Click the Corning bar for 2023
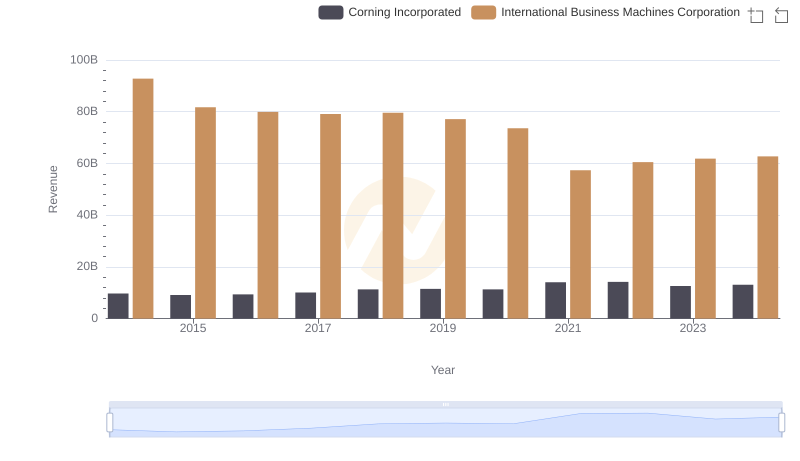Image resolution: width=800 pixels, height=461 pixels. pos(680,302)
